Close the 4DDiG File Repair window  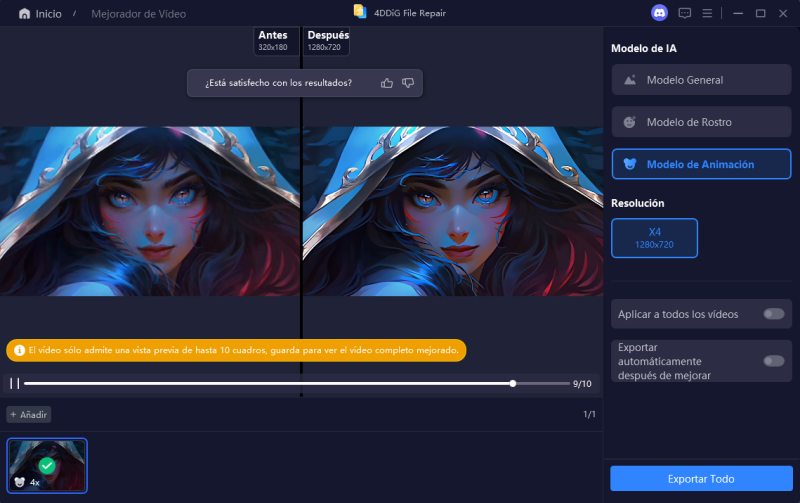783,13
